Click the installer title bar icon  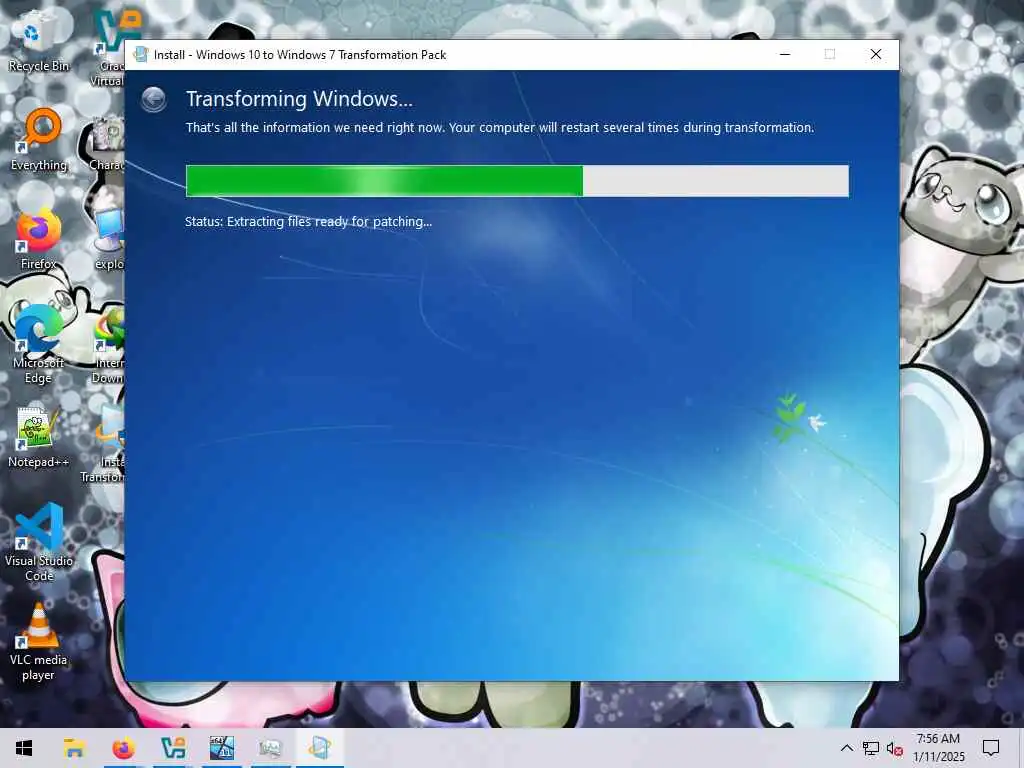pyautogui.click(x=140, y=55)
